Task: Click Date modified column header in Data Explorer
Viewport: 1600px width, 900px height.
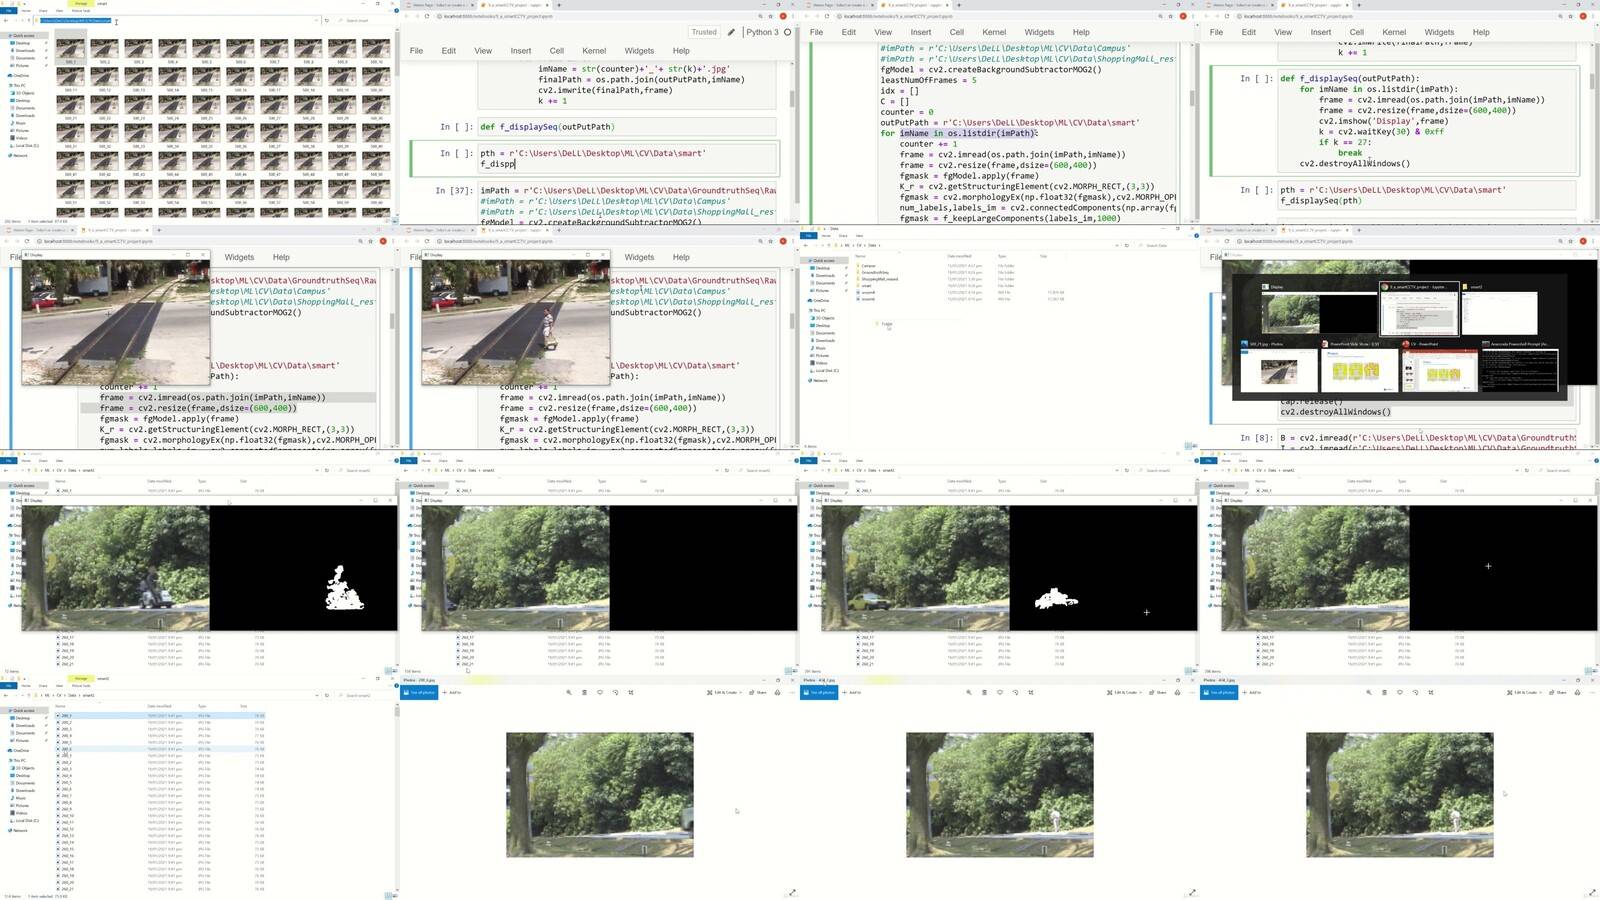Action: click(959, 256)
